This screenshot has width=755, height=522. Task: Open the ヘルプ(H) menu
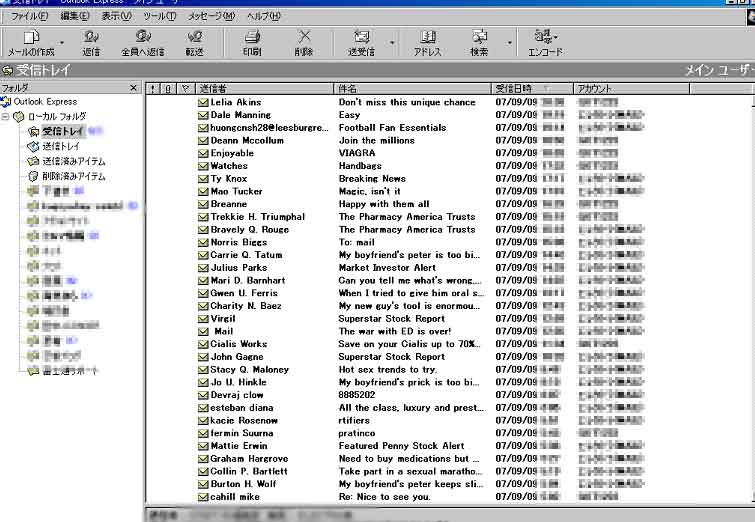click(x=263, y=16)
